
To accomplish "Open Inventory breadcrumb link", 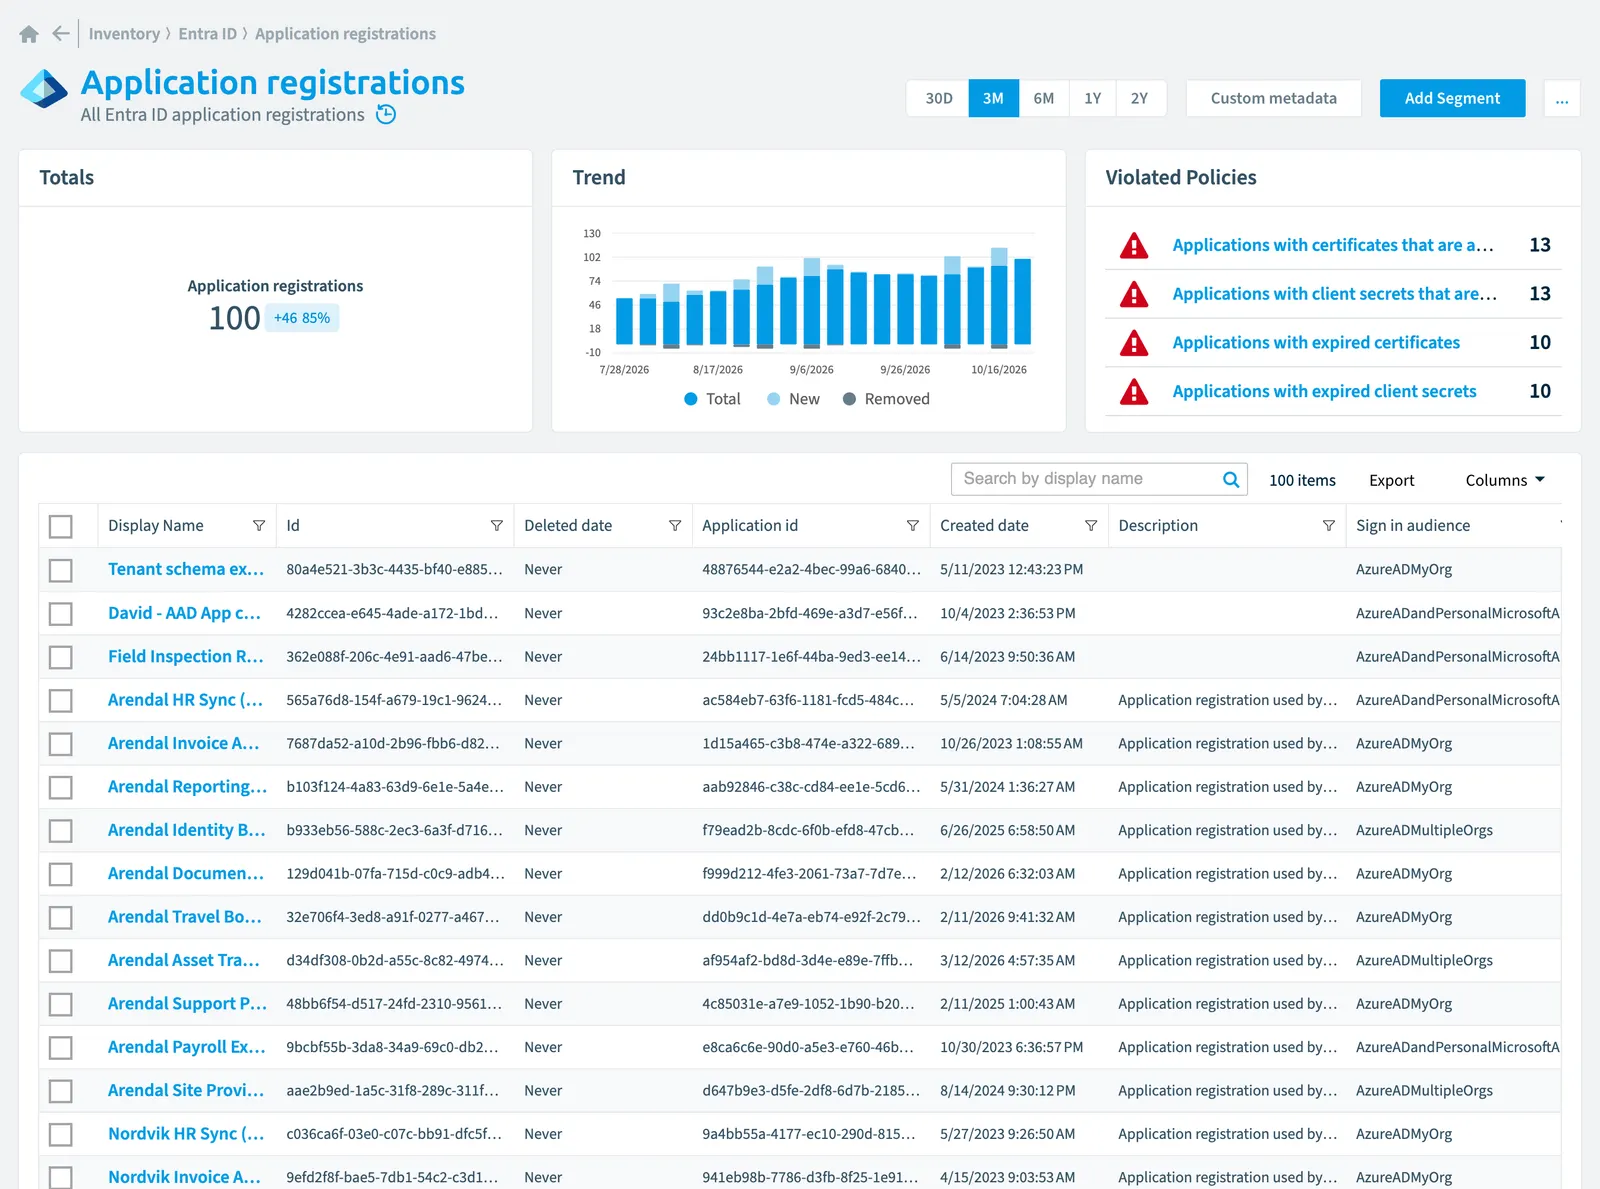I will 124,34.
